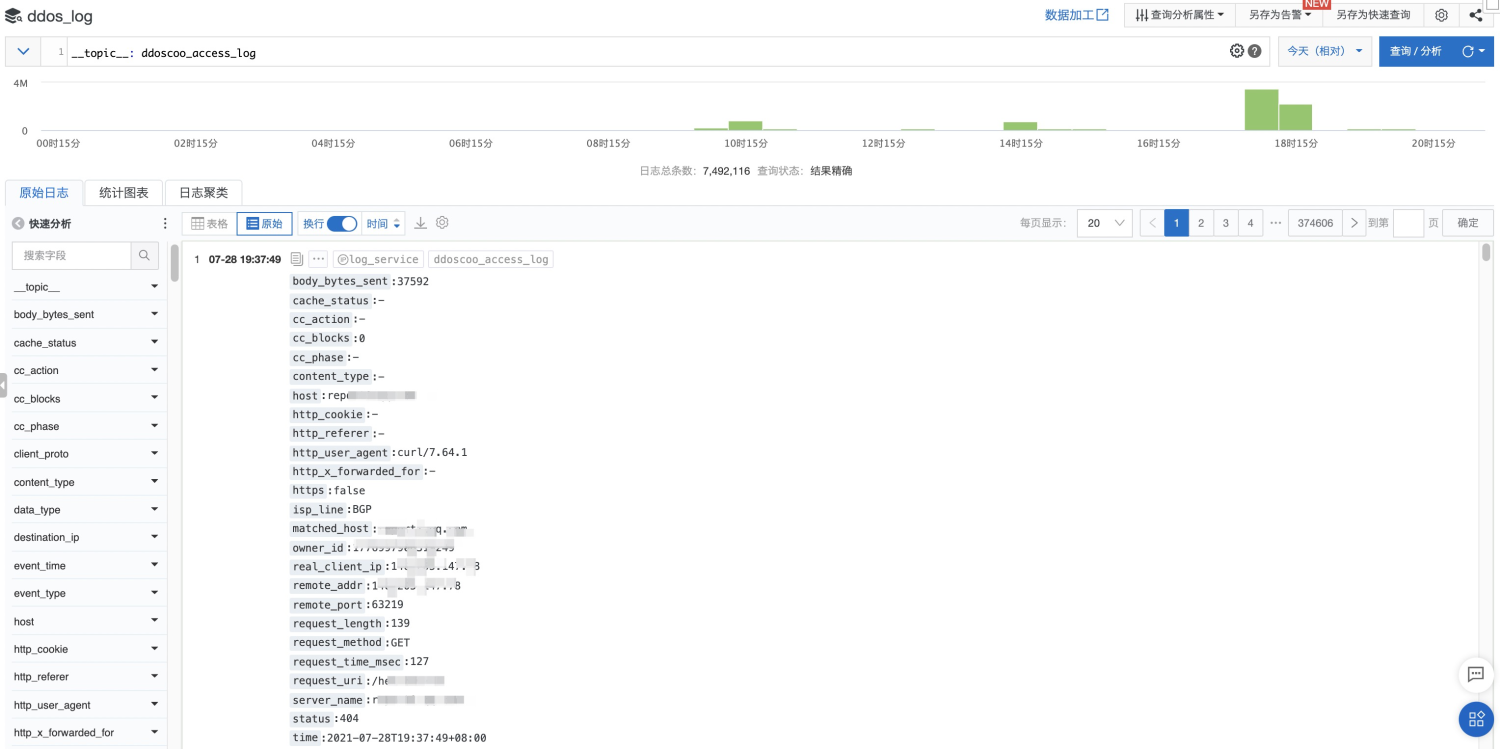Copy the first log entry content icon
The width and height of the screenshot is (1500, 749).
click(x=295, y=258)
